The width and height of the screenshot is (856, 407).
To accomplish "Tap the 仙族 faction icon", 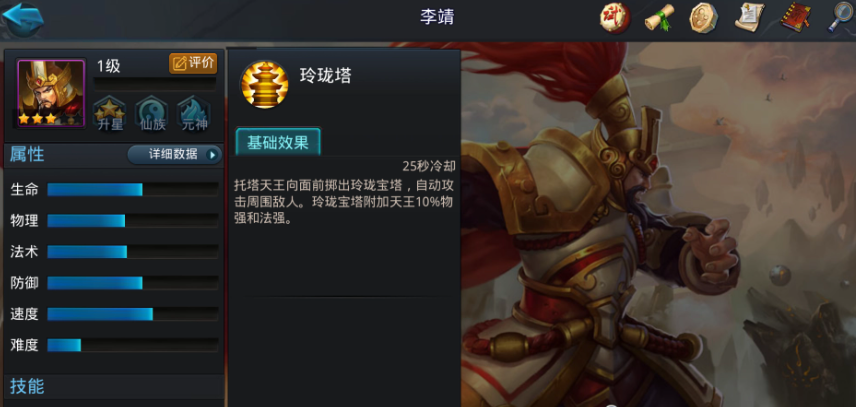I will 152,114.
